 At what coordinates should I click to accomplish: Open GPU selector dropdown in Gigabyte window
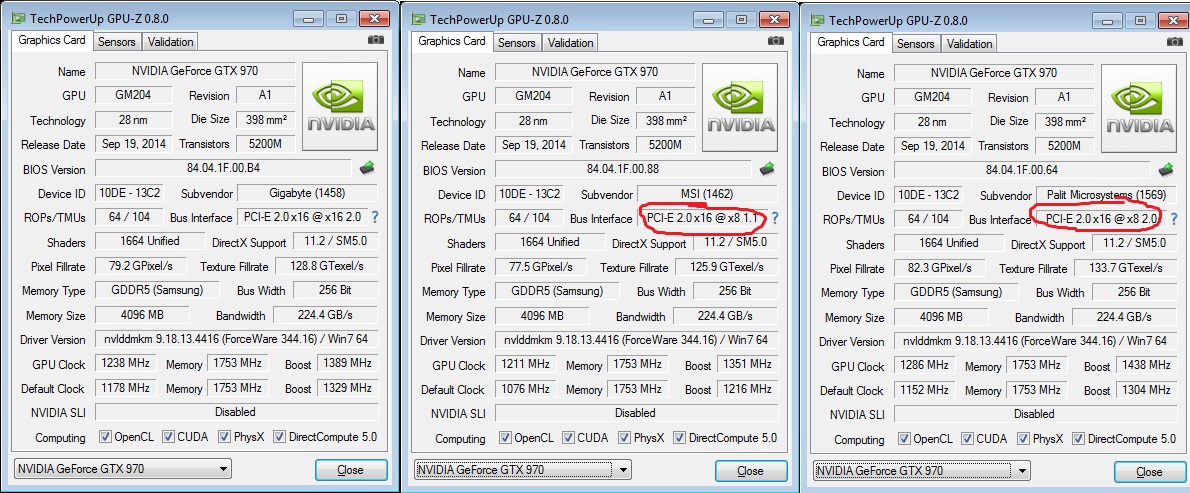click(122, 469)
